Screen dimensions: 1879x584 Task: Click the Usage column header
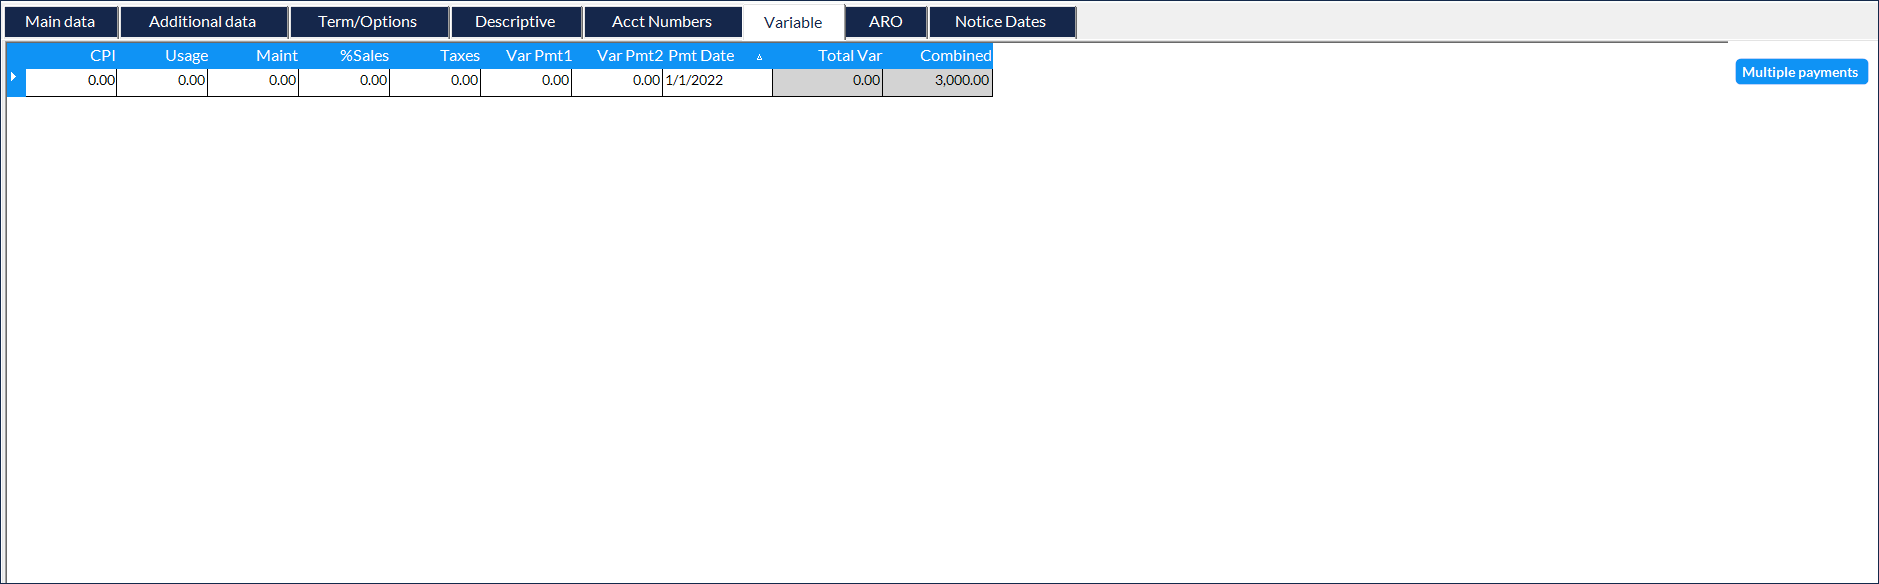163,56
